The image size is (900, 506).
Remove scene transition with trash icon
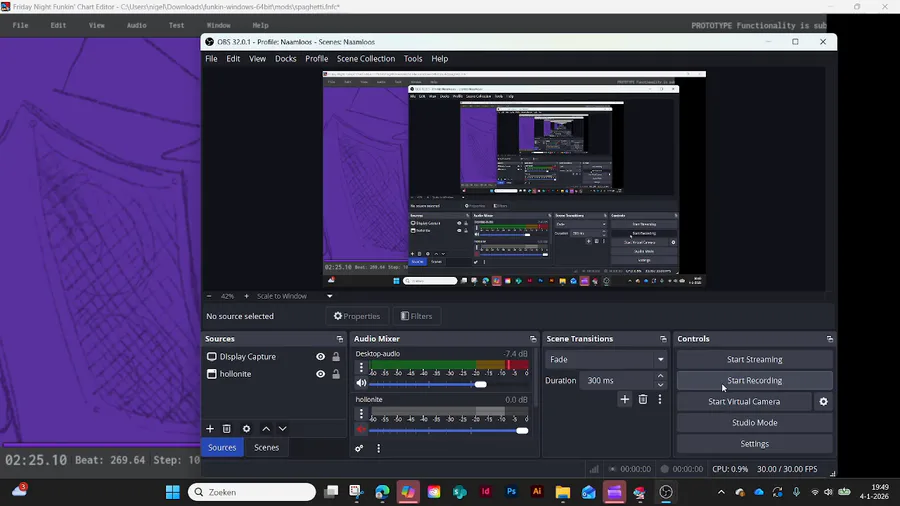643,399
